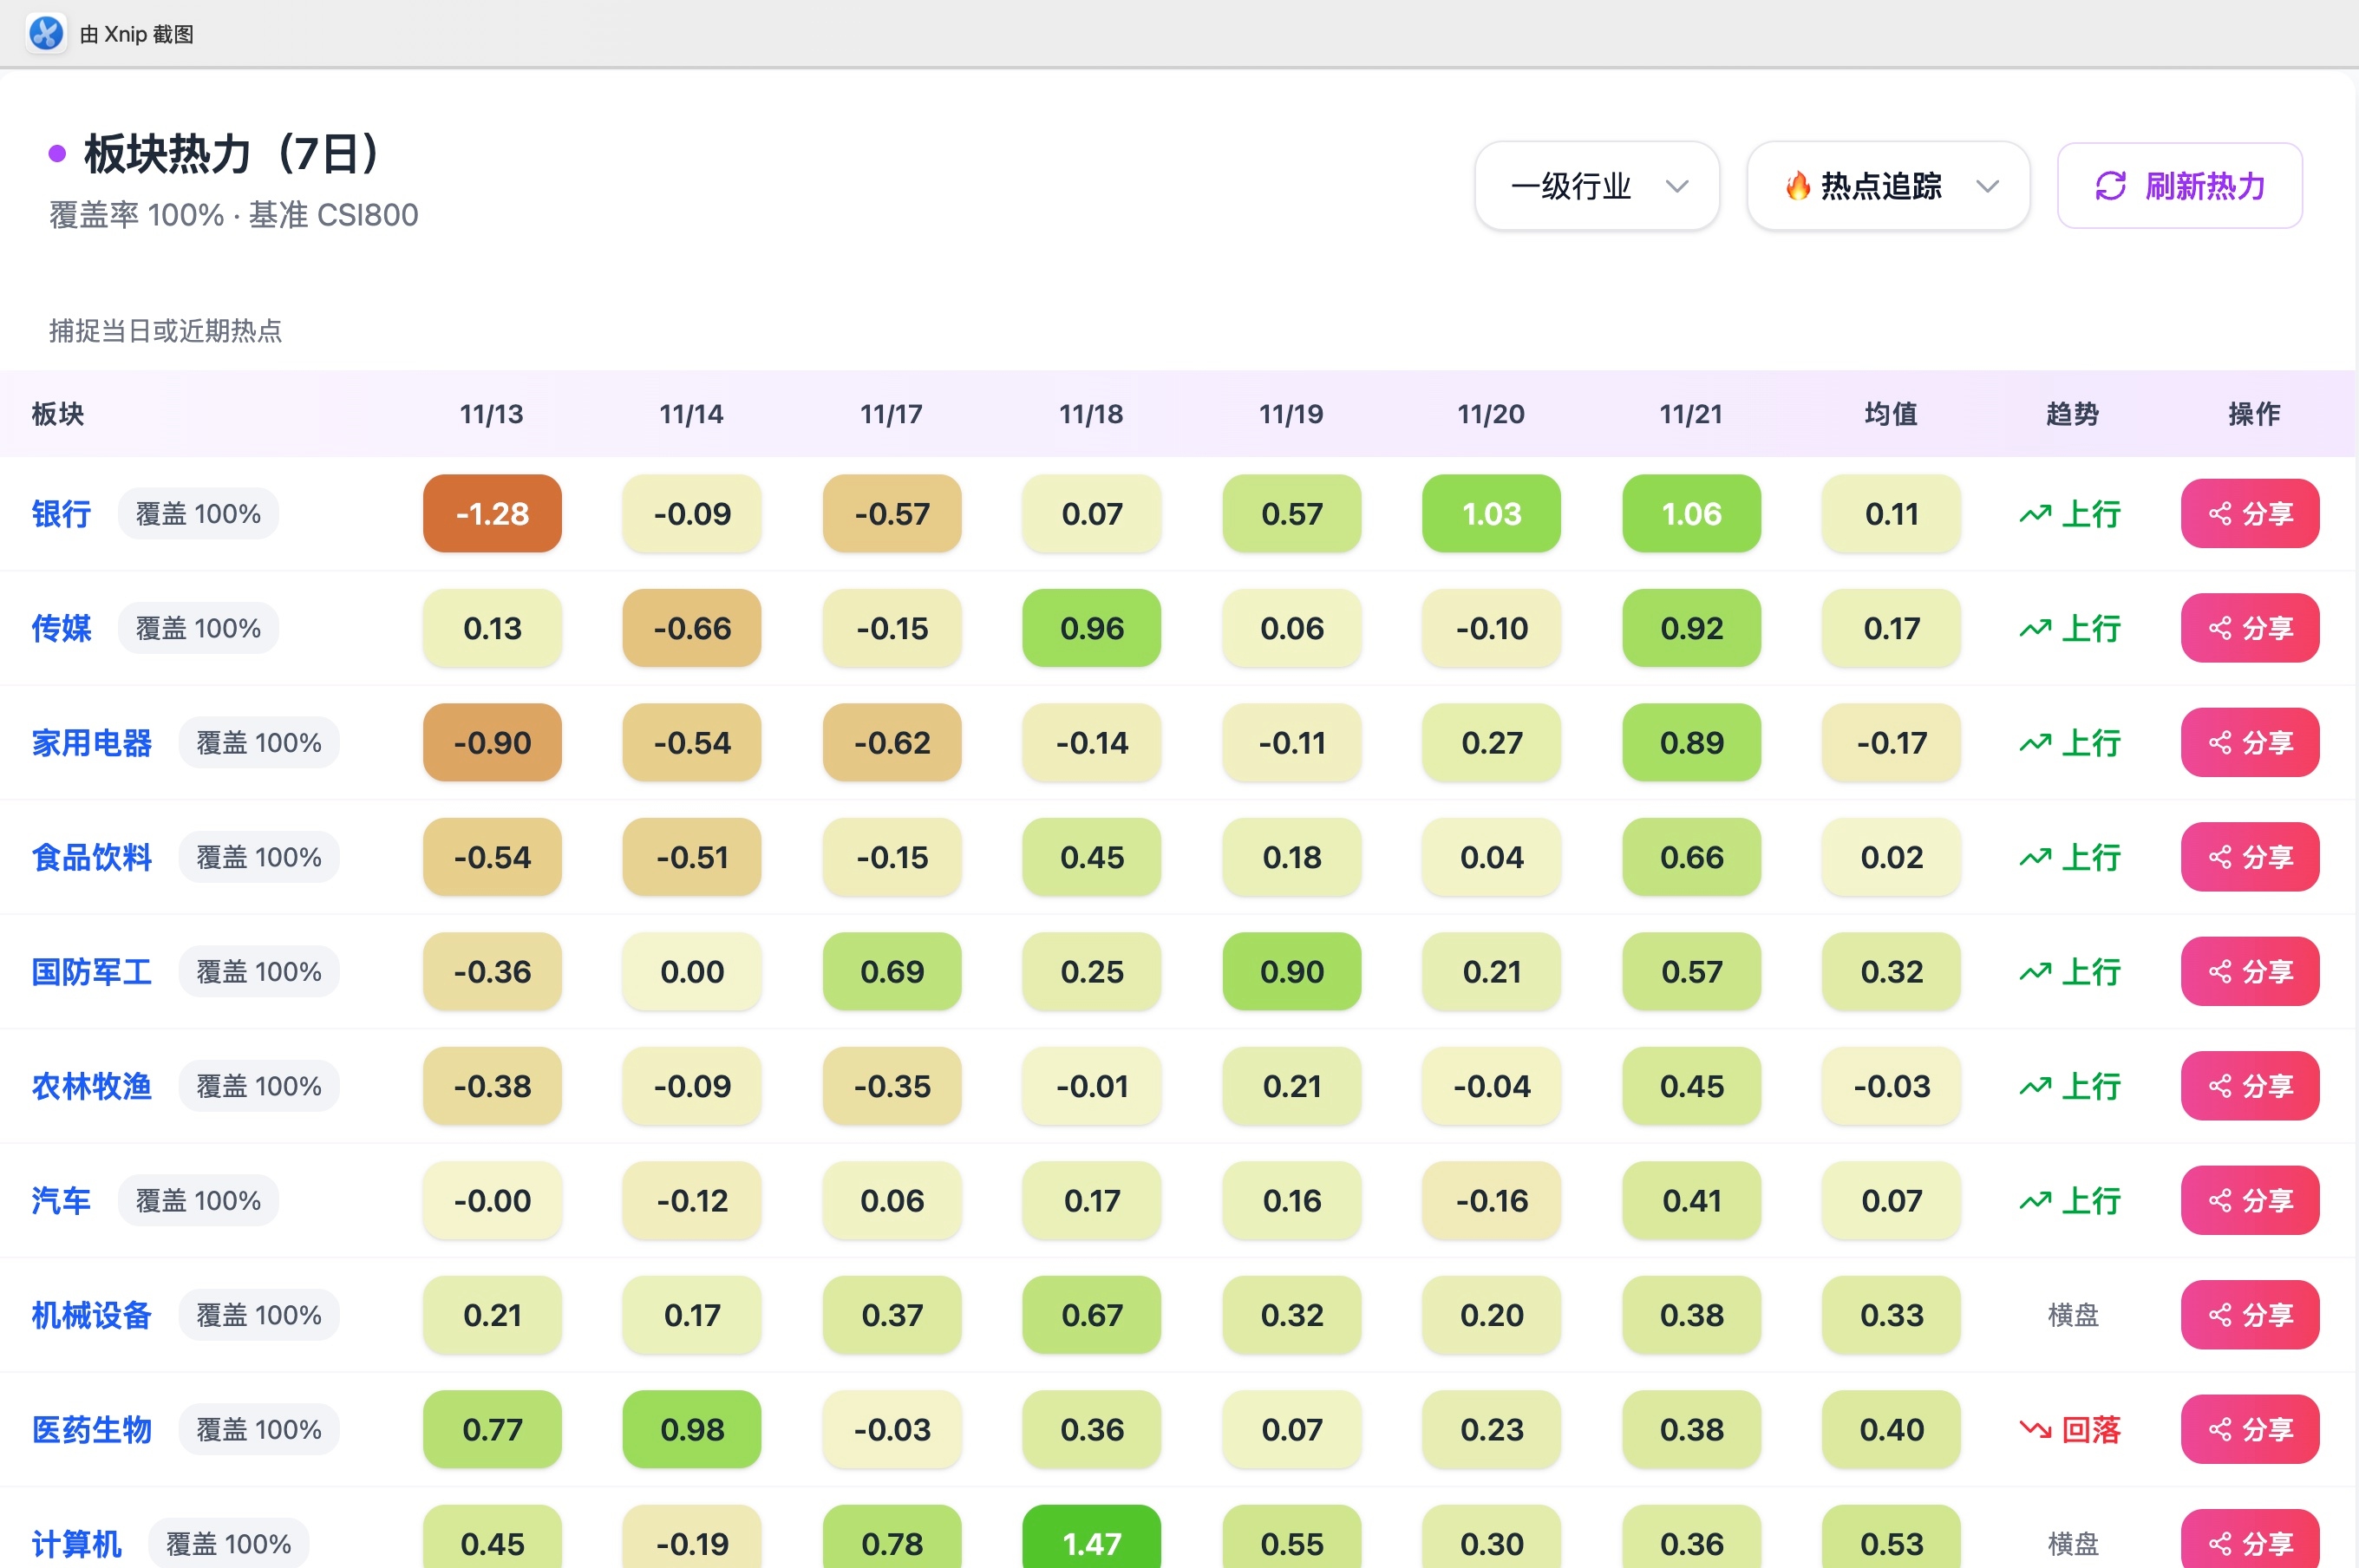The image size is (2359, 1568).
Task: Click the refresh icon in 刷新热力 button
Action: point(2110,186)
